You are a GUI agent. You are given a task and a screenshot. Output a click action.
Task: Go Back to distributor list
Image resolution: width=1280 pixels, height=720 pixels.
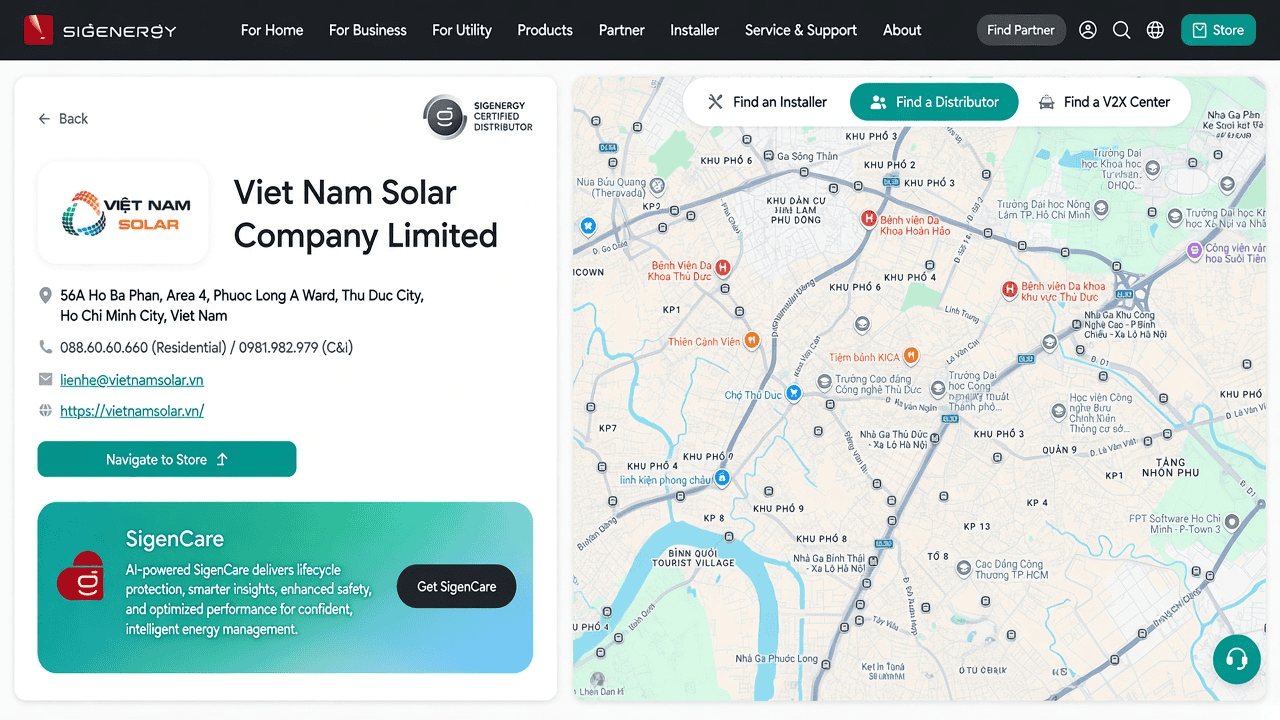pos(63,119)
